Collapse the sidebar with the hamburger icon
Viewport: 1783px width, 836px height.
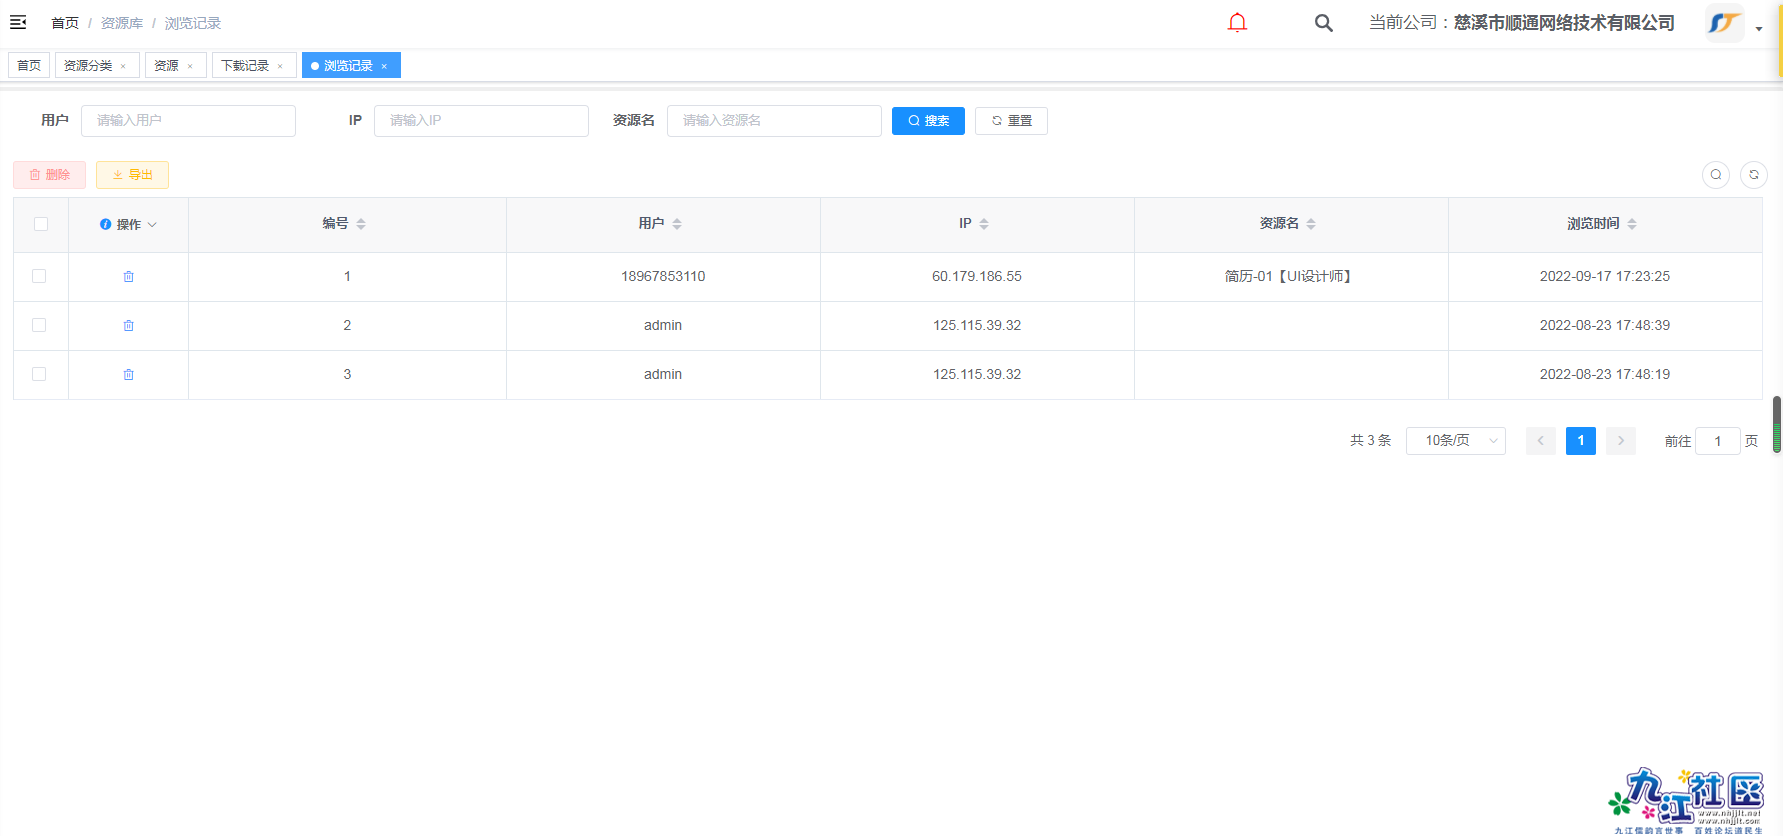pos(18,22)
